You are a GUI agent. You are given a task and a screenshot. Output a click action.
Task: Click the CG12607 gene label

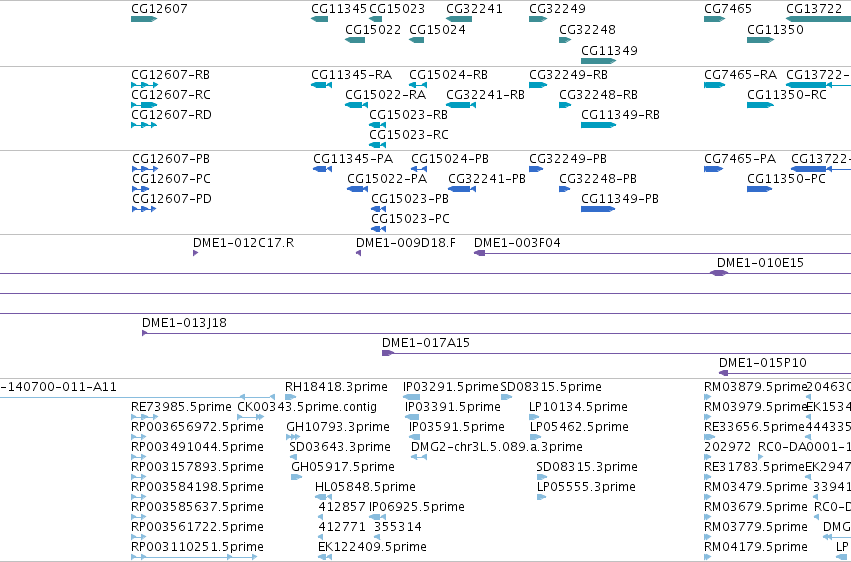click(x=159, y=9)
